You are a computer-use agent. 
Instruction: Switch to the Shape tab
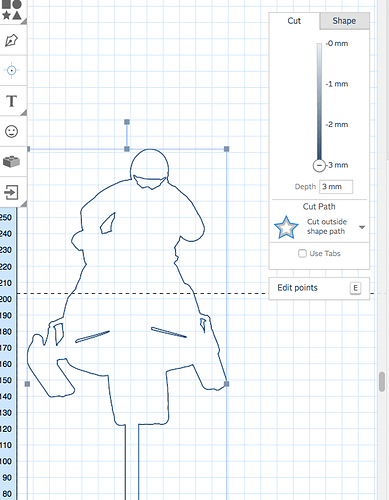point(344,21)
